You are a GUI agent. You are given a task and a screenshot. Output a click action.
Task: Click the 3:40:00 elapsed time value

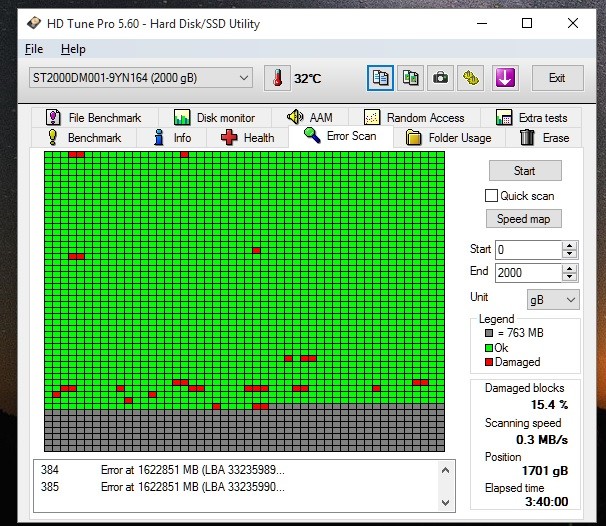546,502
